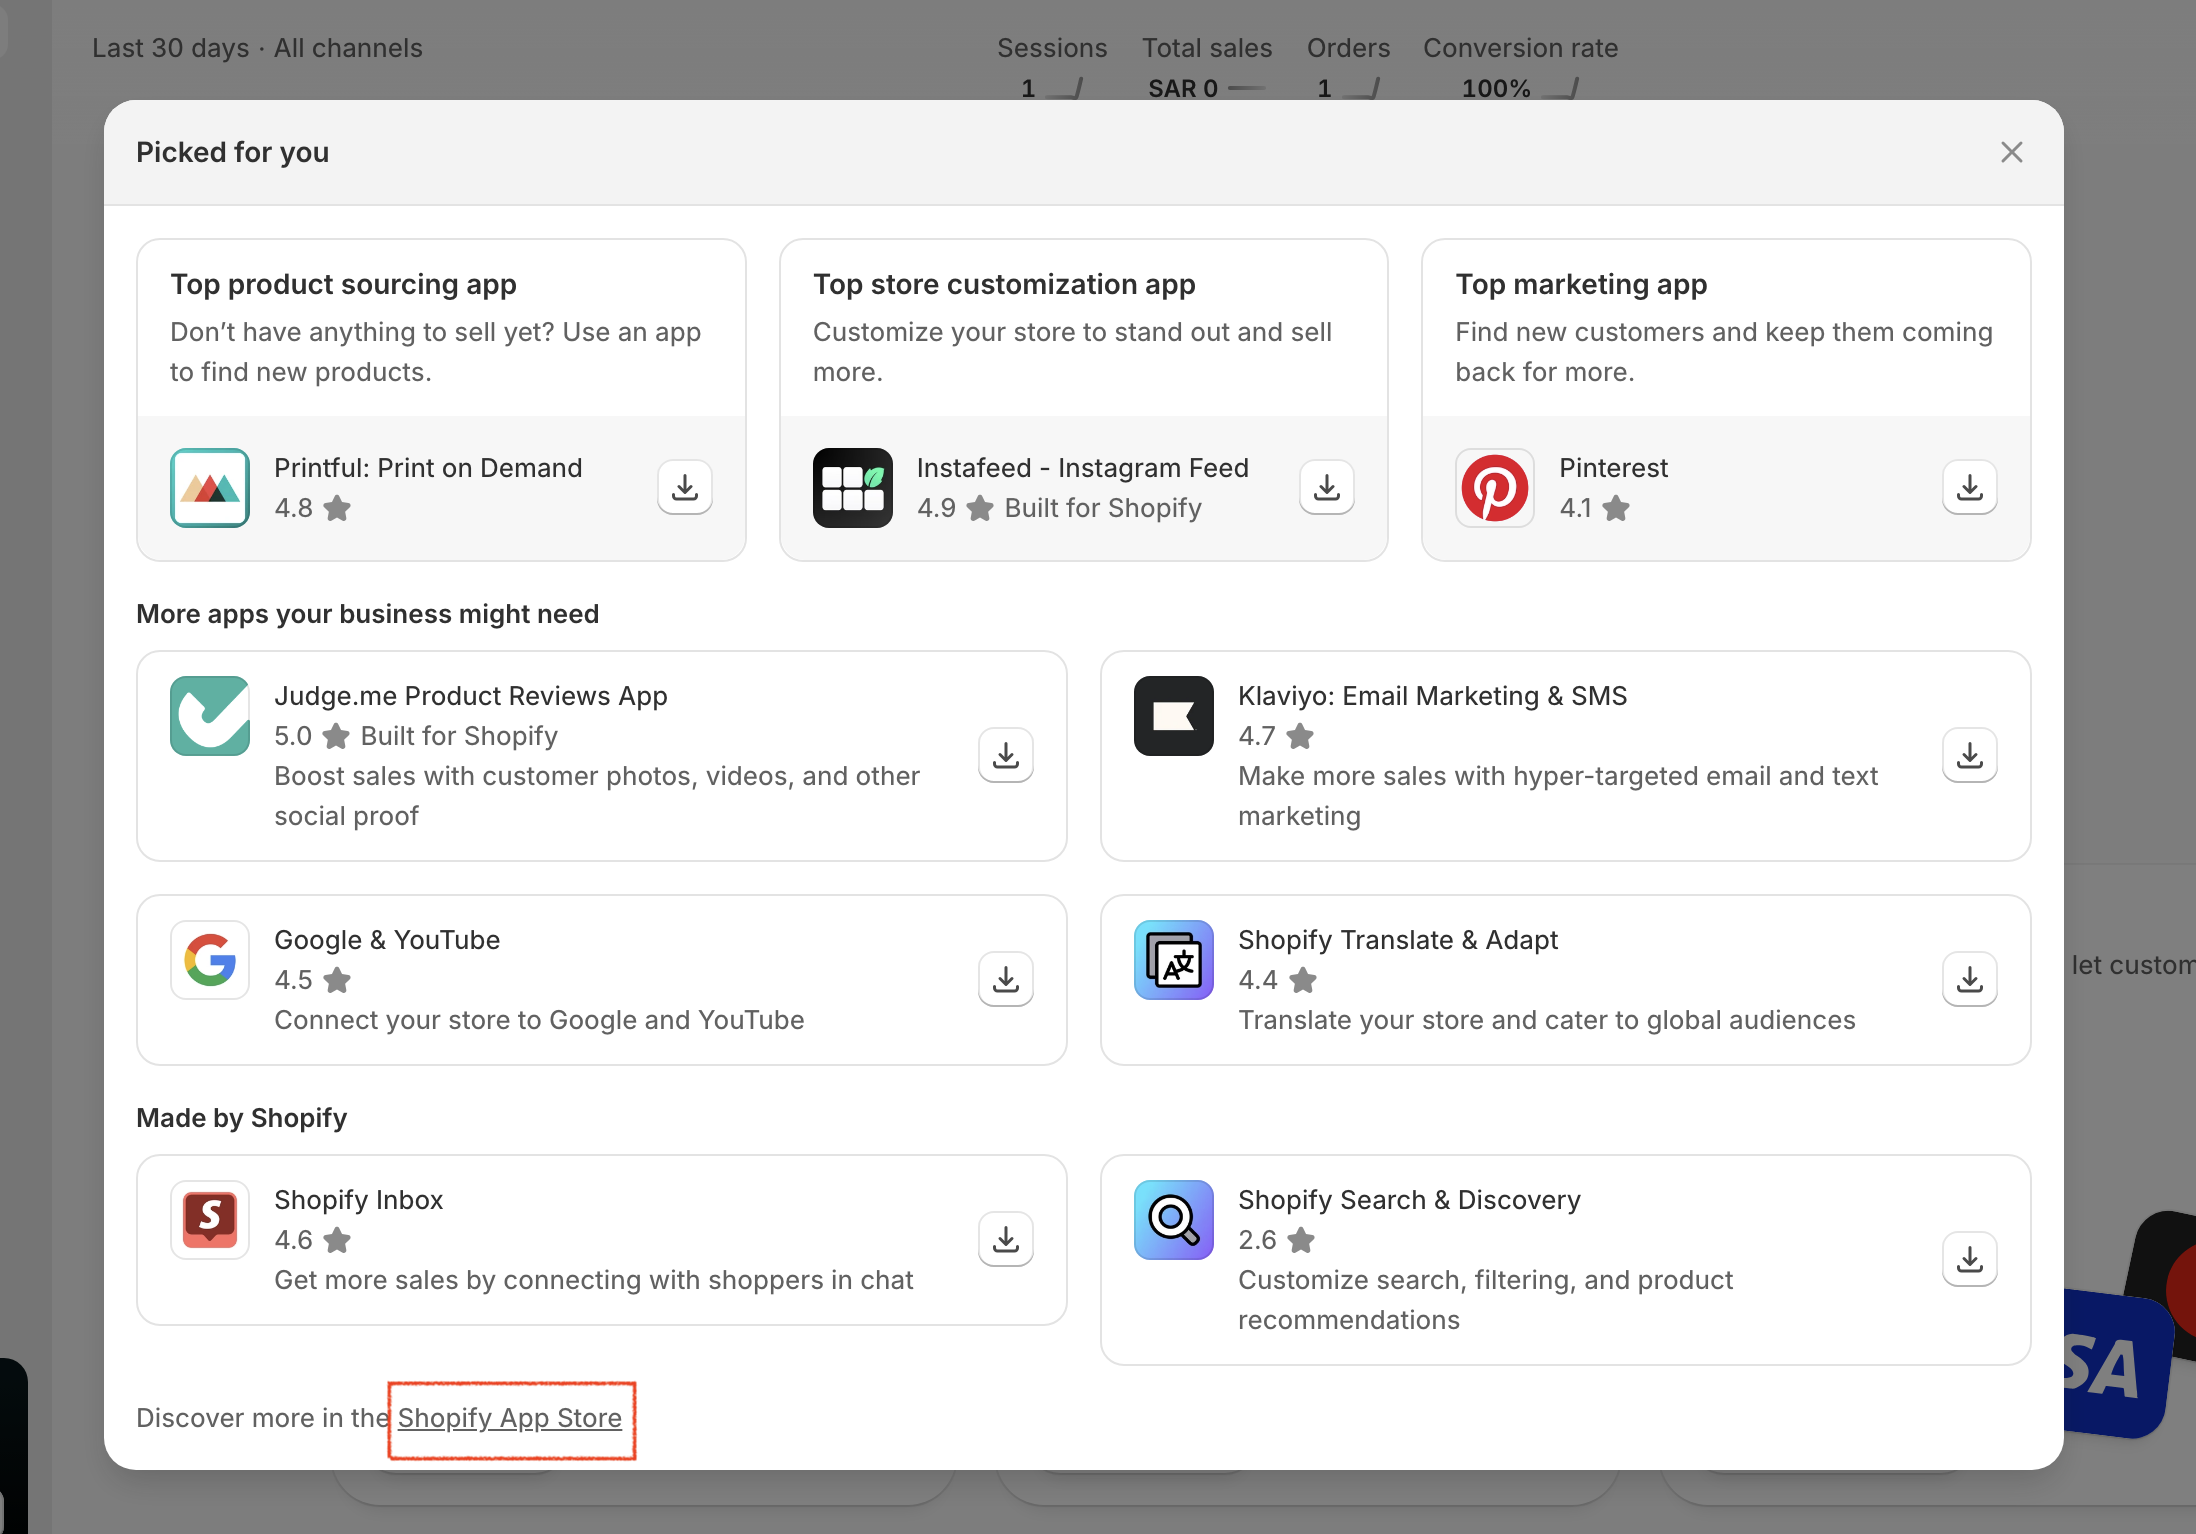The width and height of the screenshot is (2196, 1534).
Task: Open Shopify Inbox title
Action: coord(359,1200)
